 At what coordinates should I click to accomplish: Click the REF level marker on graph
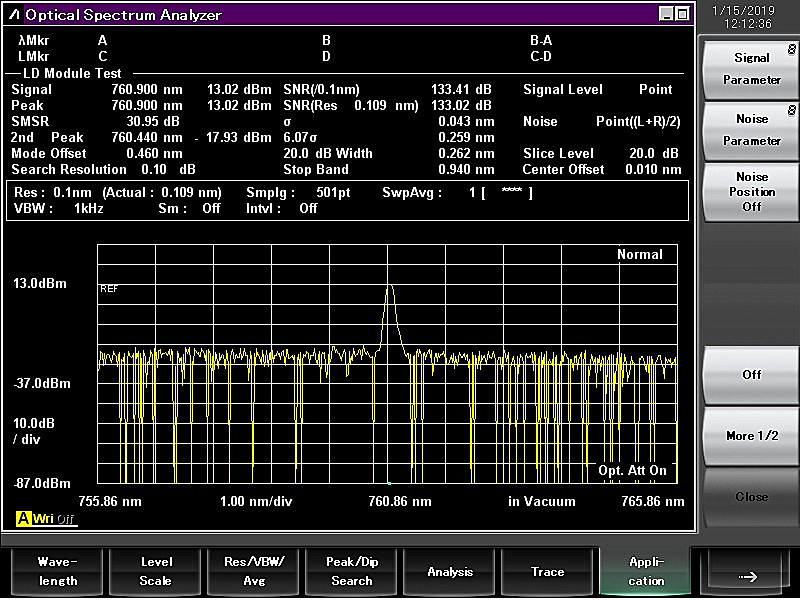(109, 288)
